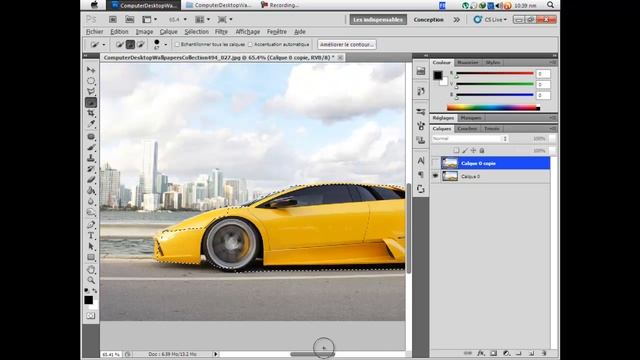The image size is (640, 360).
Task: Switch to the Couches tab
Action: click(467, 129)
